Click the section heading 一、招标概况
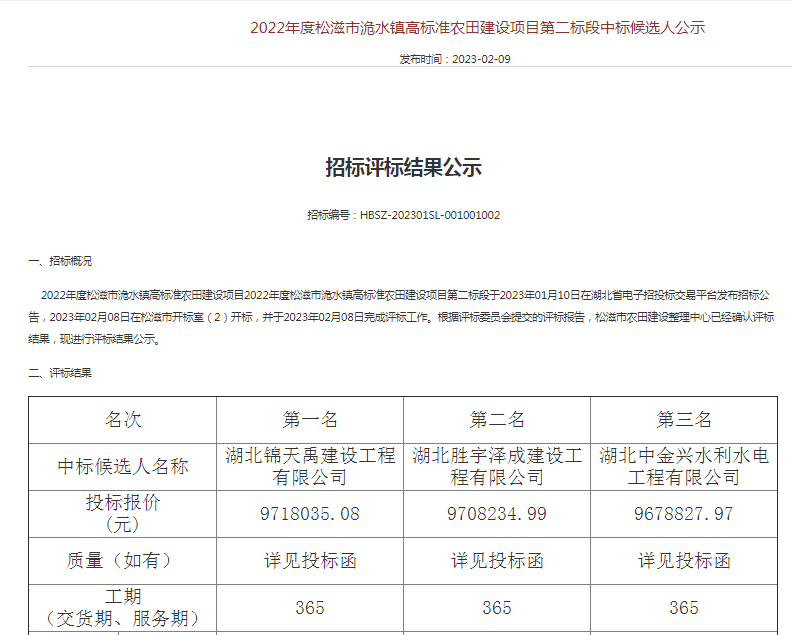The image size is (792, 635). pyautogui.click(x=60, y=261)
